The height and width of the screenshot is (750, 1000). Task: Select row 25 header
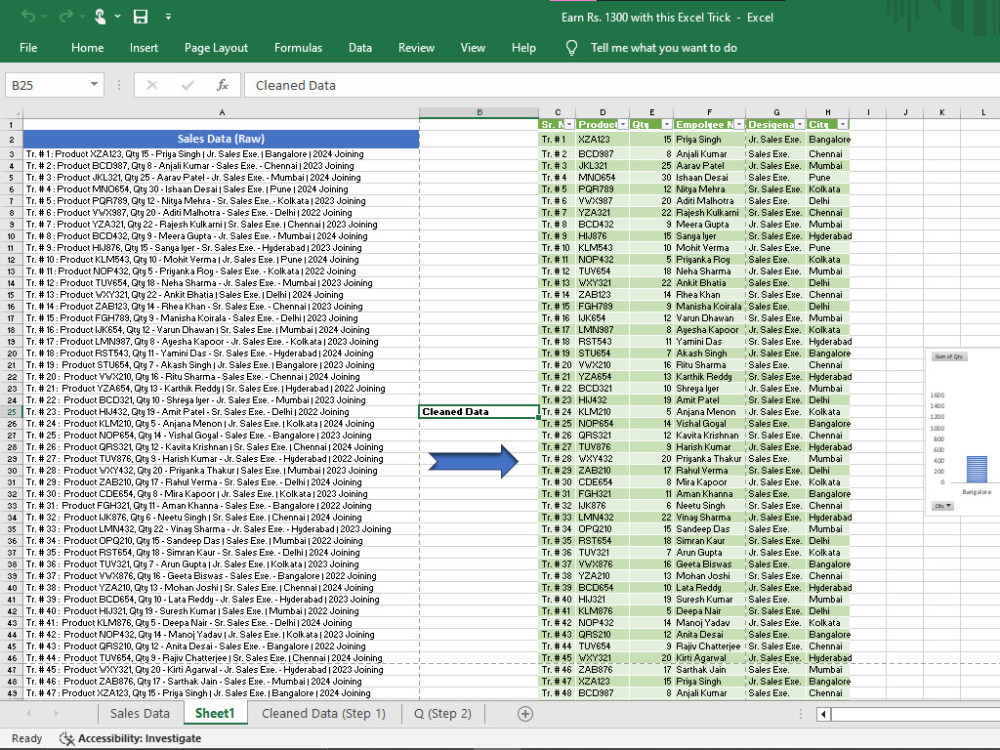coord(11,412)
